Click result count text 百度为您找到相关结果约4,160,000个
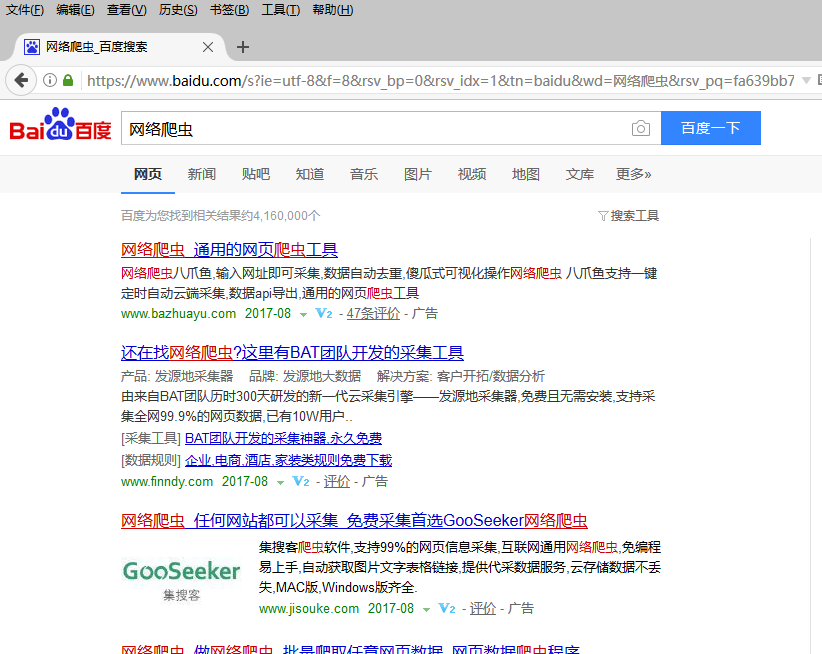This screenshot has width=822, height=654. point(221,216)
